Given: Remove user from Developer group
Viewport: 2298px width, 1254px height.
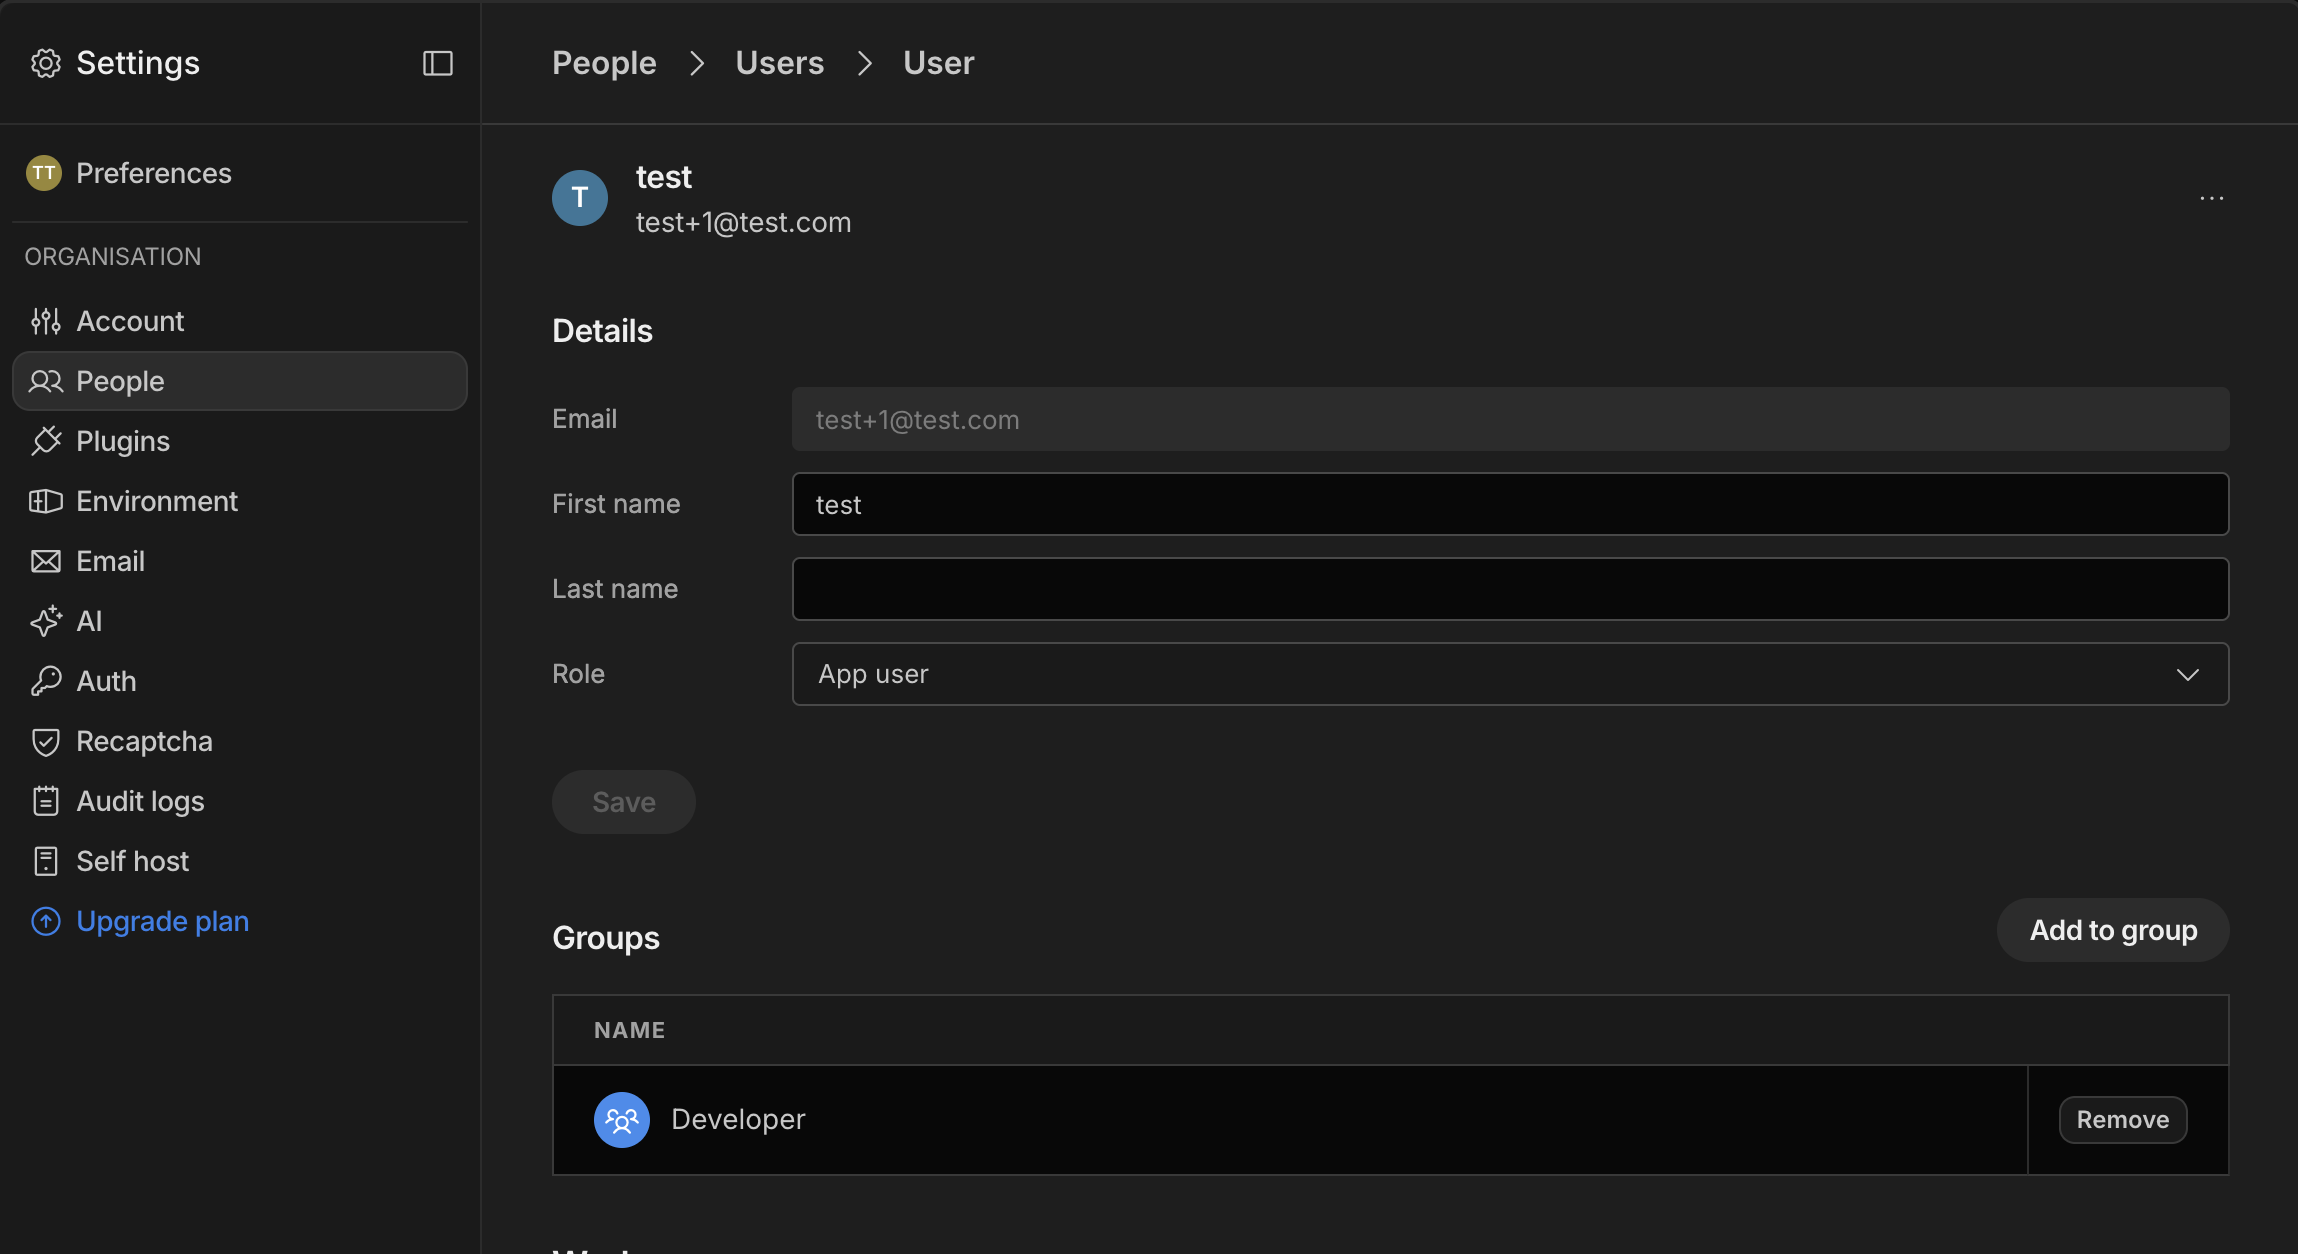Looking at the screenshot, I should point(2122,1120).
